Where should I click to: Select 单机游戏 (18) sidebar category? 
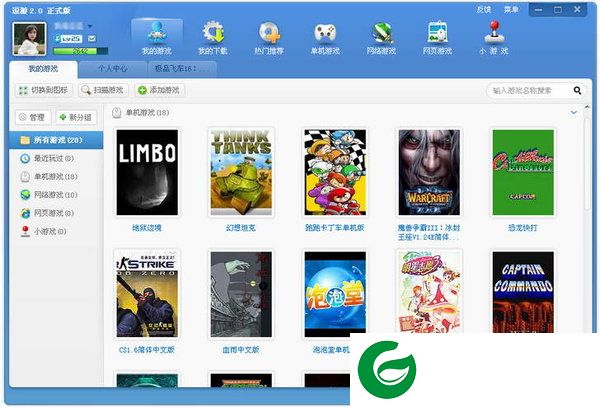(56, 176)
